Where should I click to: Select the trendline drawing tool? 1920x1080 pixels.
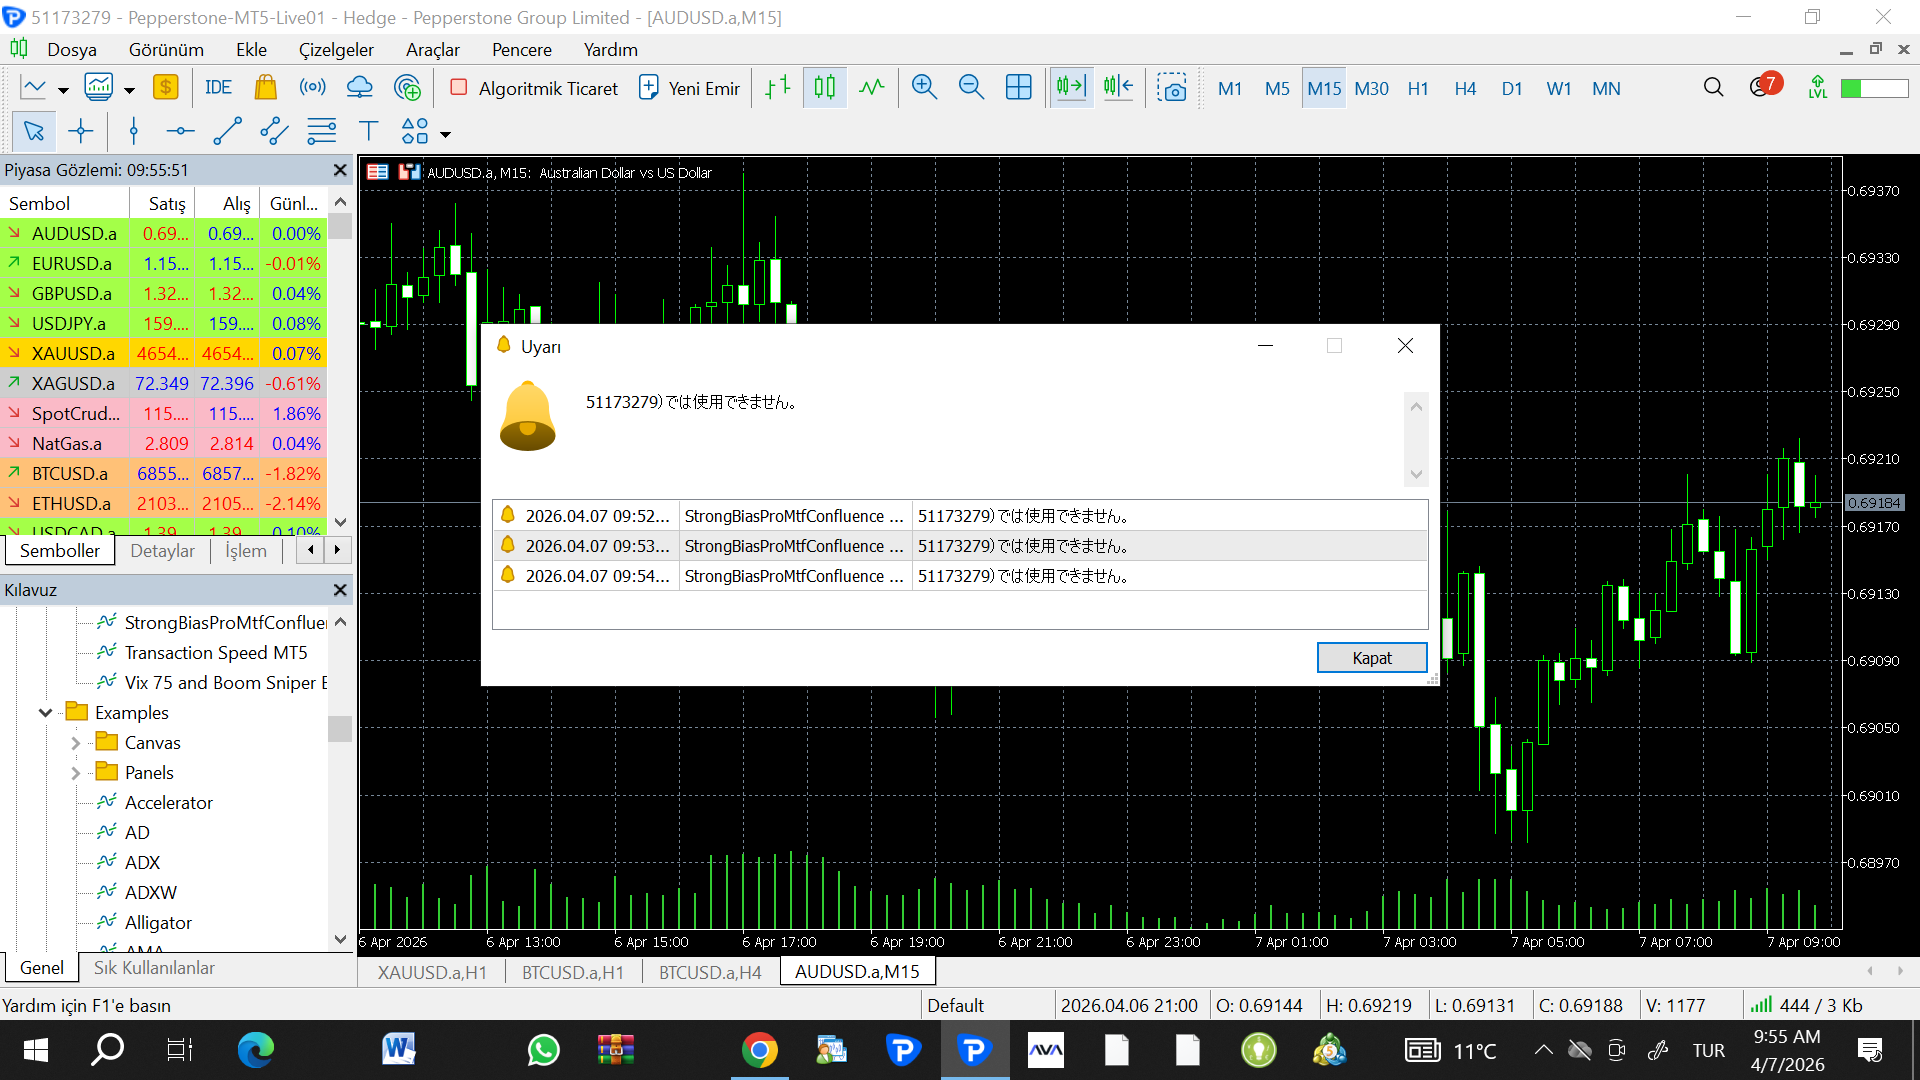227,131
